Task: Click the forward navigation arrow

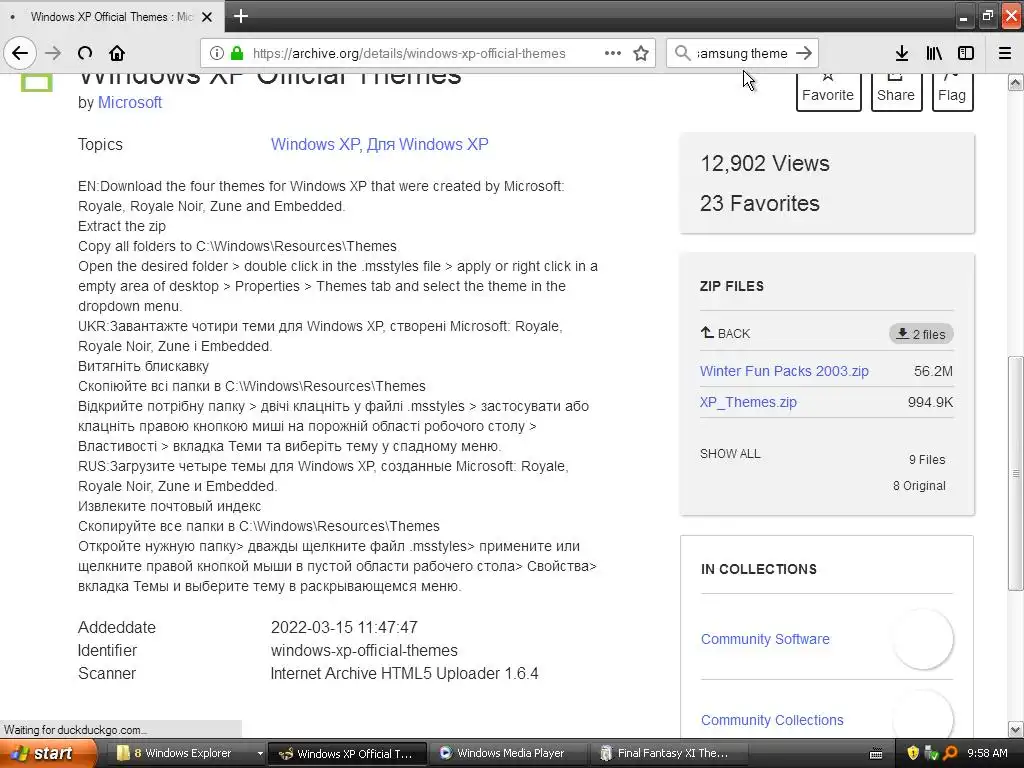Action: 53,53
